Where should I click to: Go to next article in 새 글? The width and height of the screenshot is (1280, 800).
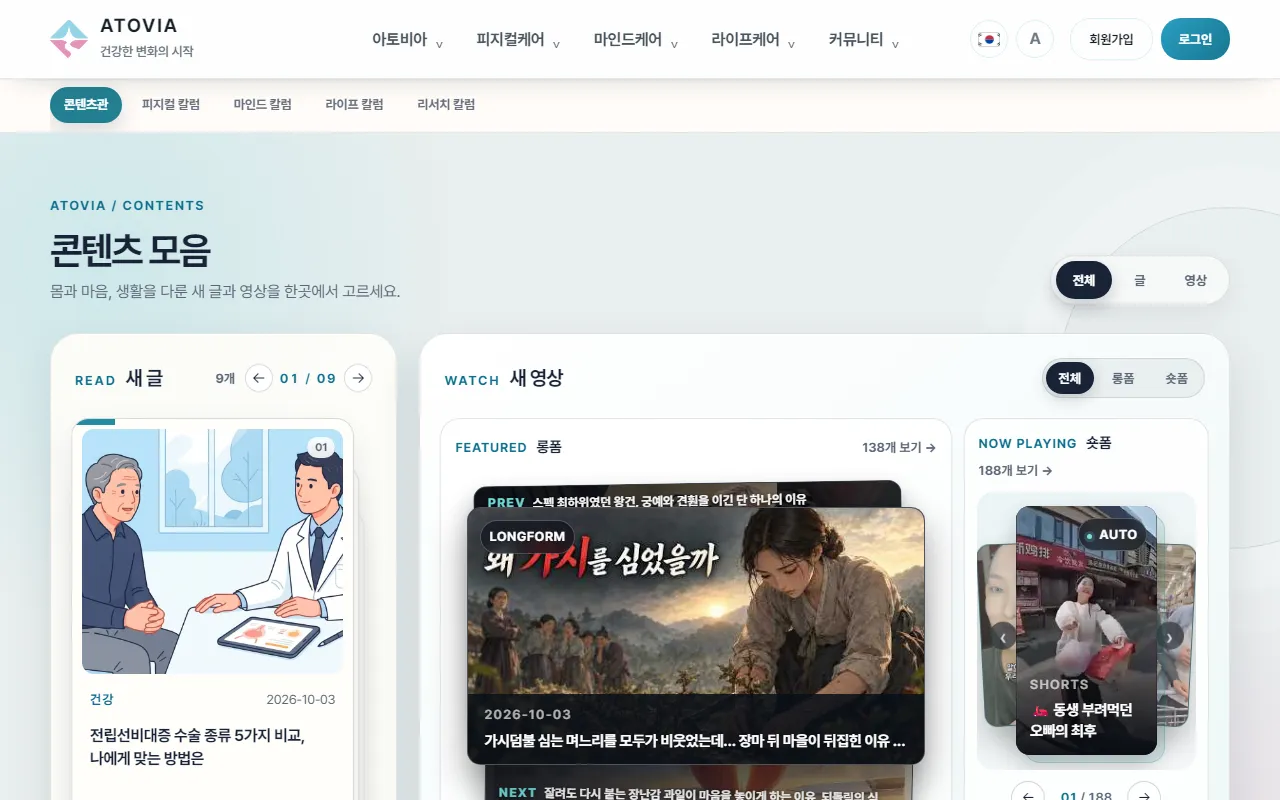[x=358, y=378]
